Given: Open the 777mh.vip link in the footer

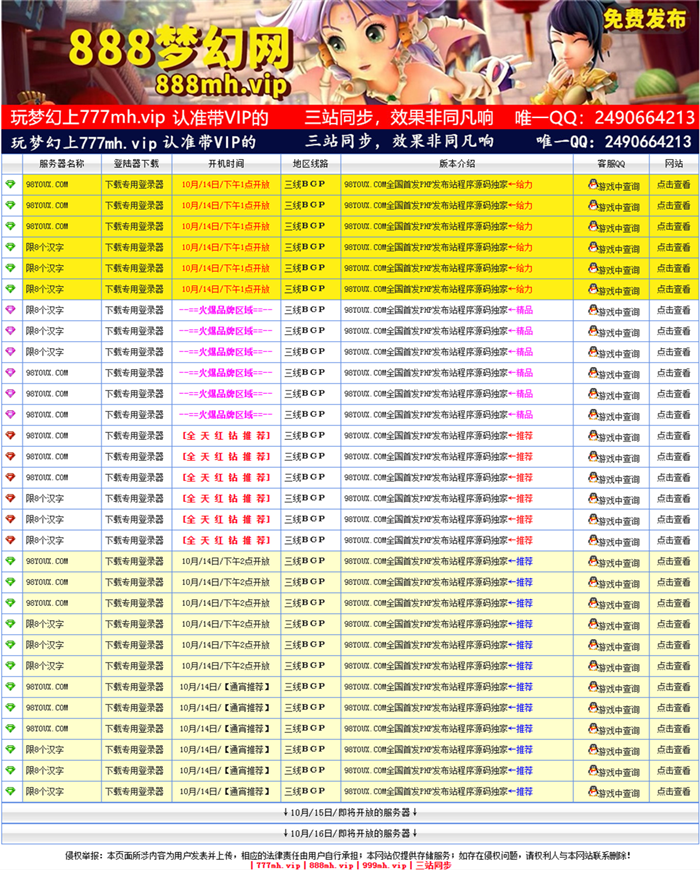Looking at the screenshot, I should point(278,864).
